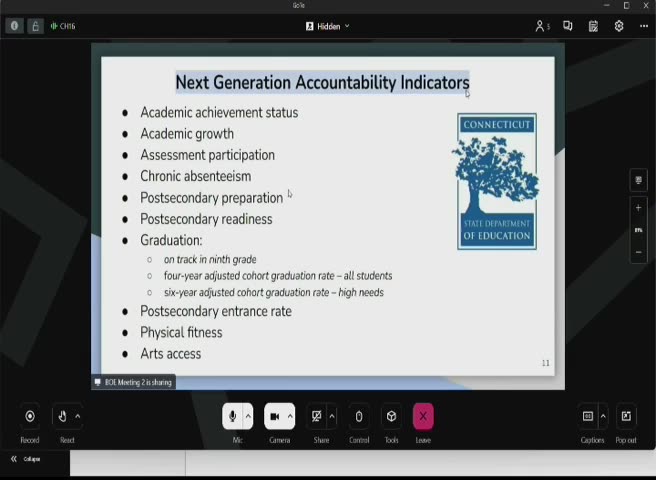Minimize the GoTo window
The width and height of the screenshot is (656, 480).
point(606,5)
